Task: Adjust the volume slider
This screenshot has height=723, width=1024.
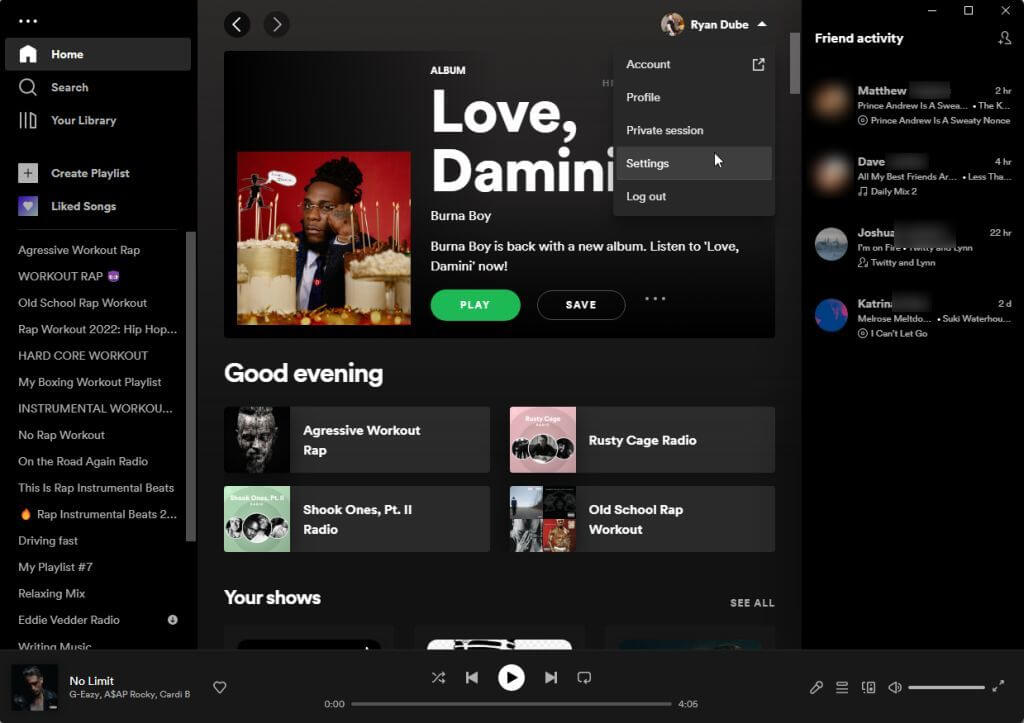Action: (946, 687)
